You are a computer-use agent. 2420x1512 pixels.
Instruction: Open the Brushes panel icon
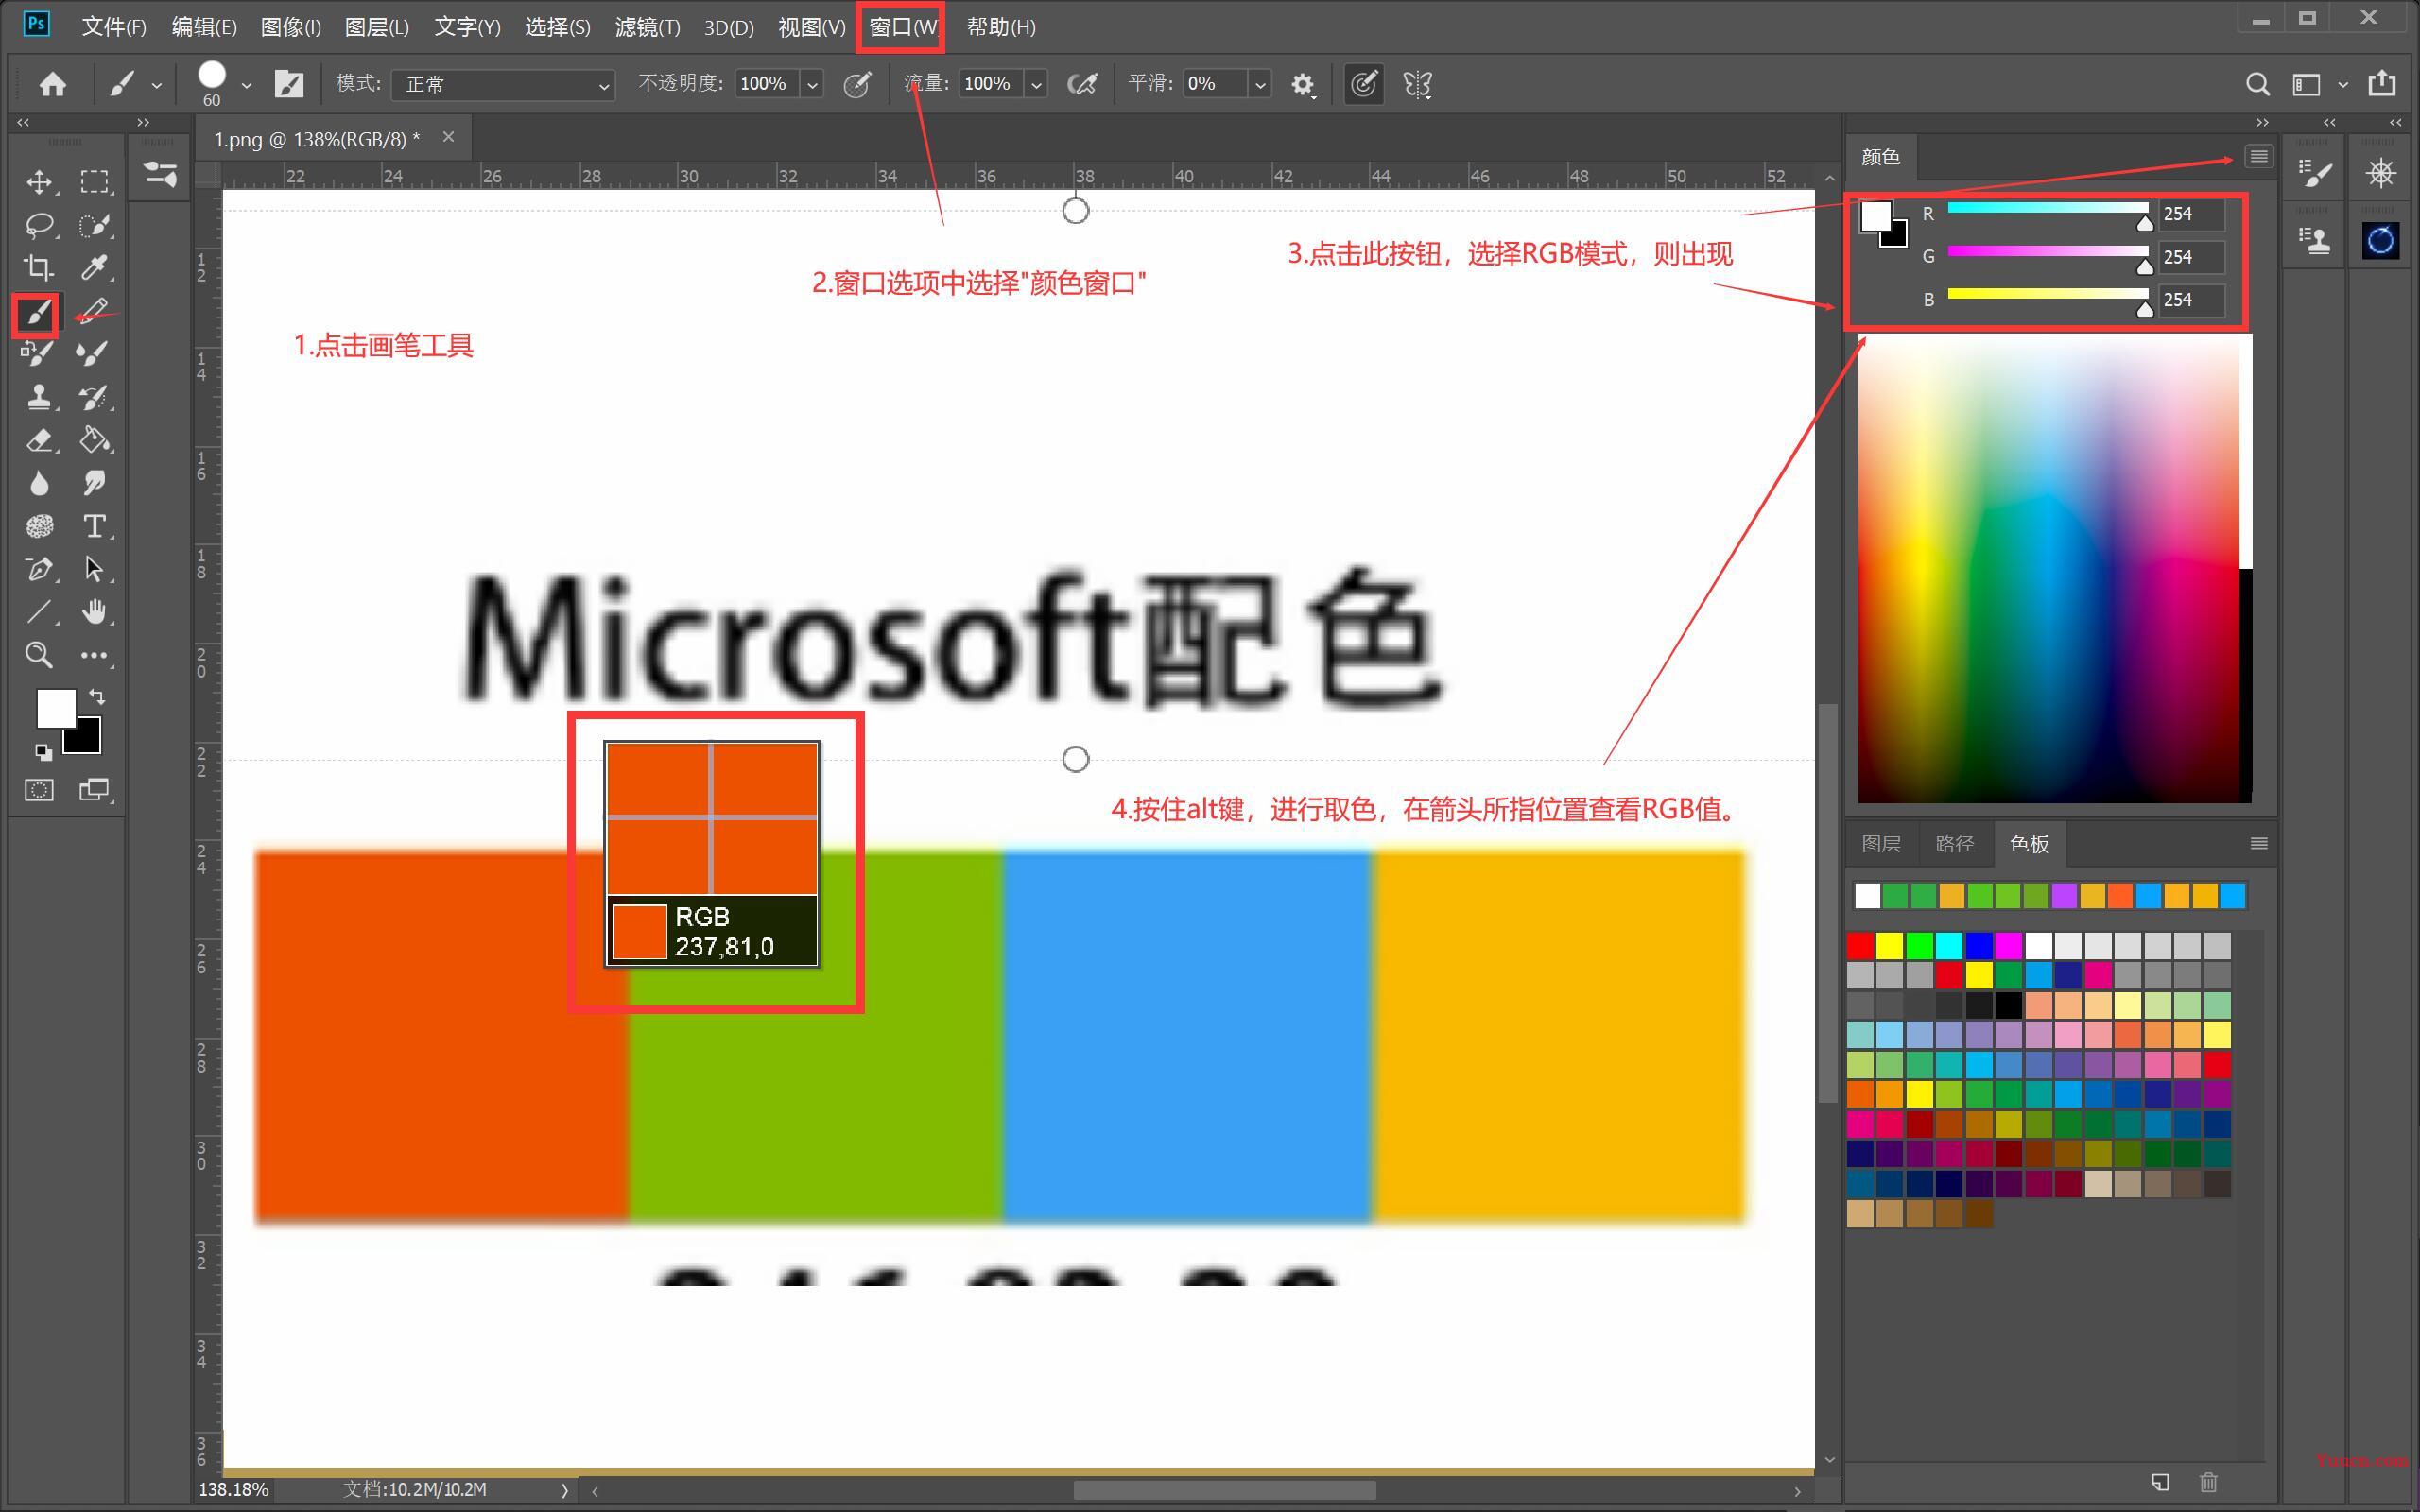pyautogui.click(x=2315, y=174)
